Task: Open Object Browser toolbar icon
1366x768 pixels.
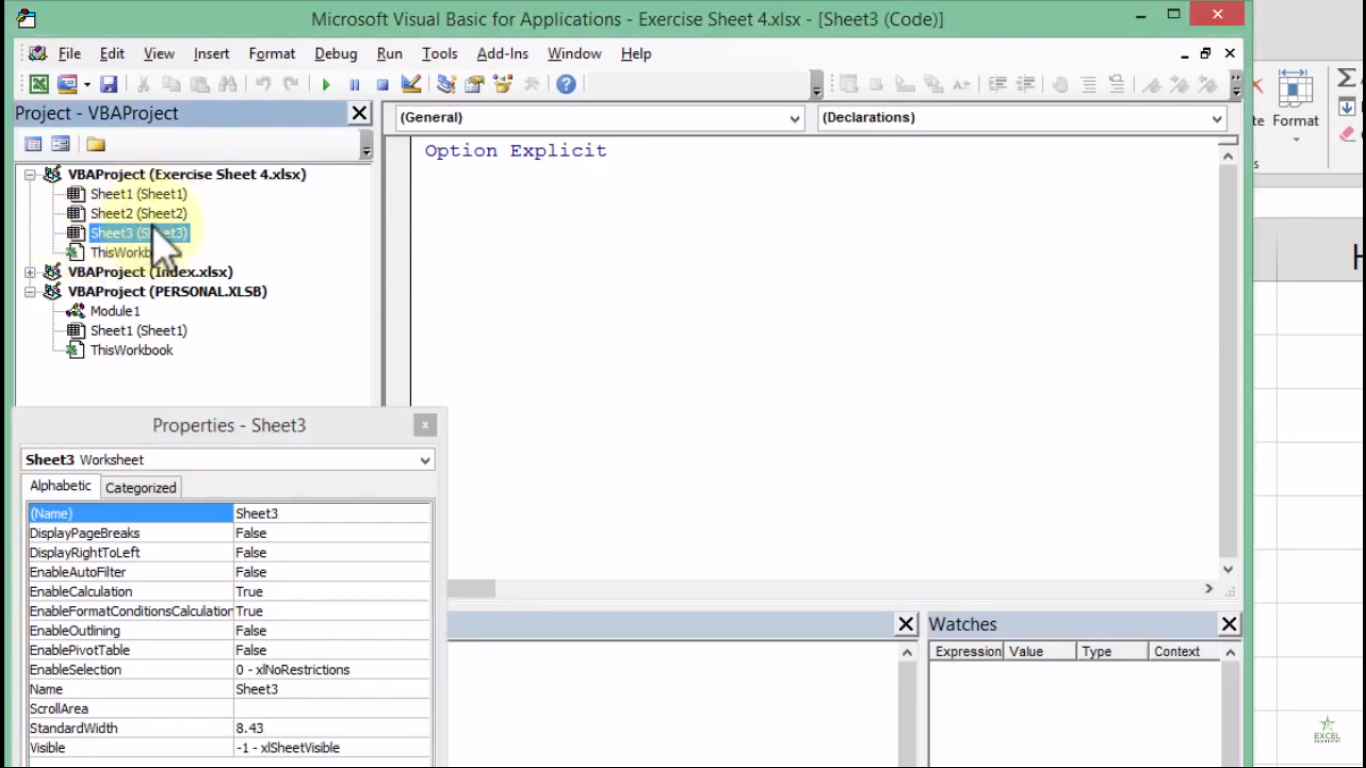Action: tap(502, 84)
